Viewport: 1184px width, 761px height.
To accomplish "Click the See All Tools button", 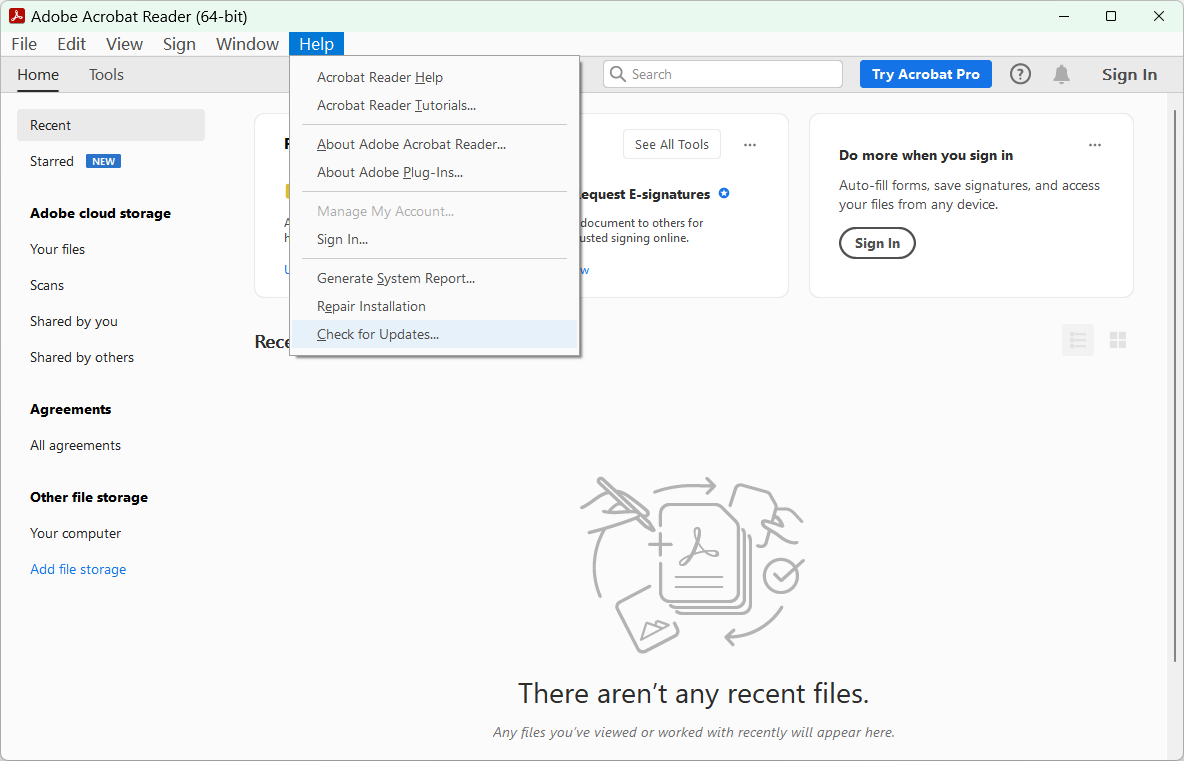I will click(671, 144).
